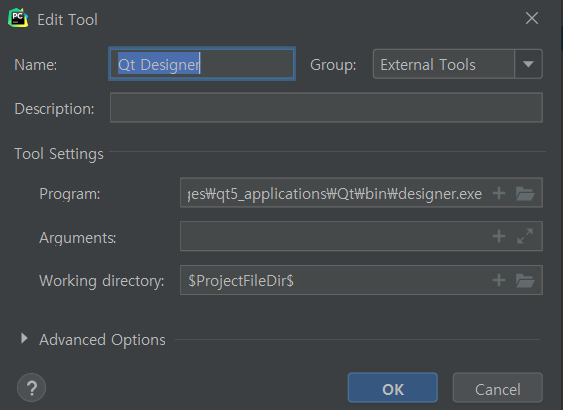Click into the Description field
This screenshot has height=410, width=563.
click(326, 108)
